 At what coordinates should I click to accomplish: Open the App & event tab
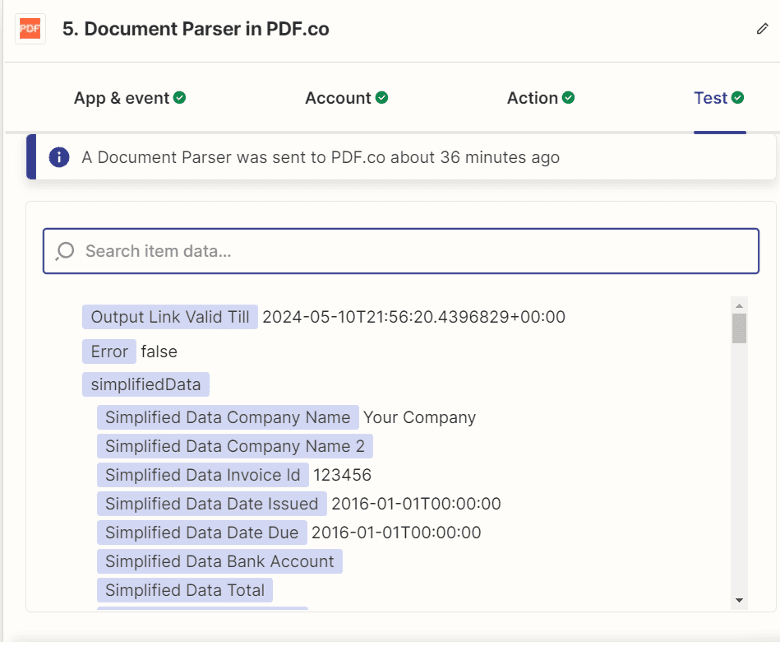tap(130, 98)
